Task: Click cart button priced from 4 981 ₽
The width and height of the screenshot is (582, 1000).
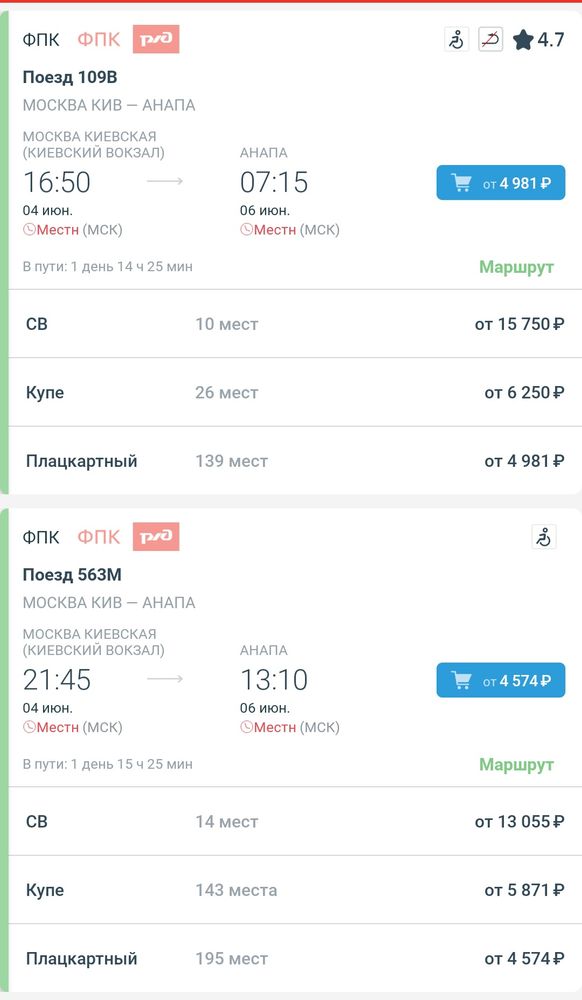Action: coord(501,183)
